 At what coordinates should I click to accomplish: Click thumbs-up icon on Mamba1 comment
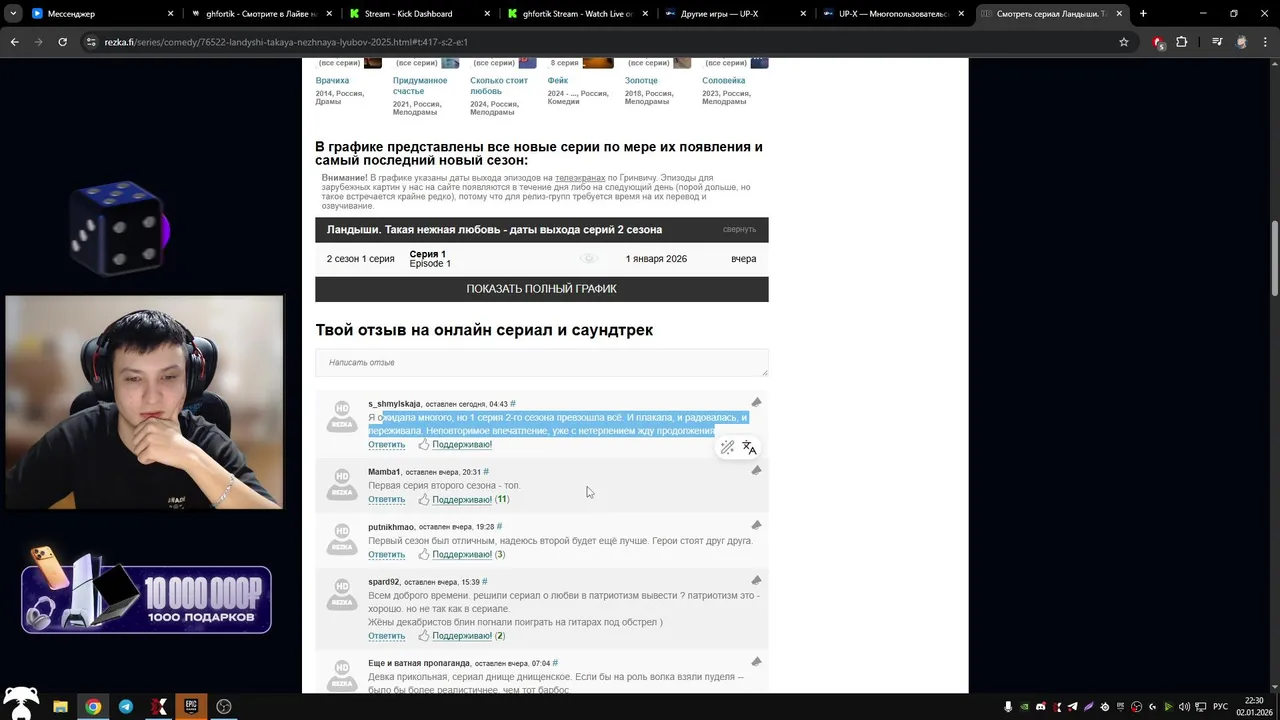tap(424, 499)
